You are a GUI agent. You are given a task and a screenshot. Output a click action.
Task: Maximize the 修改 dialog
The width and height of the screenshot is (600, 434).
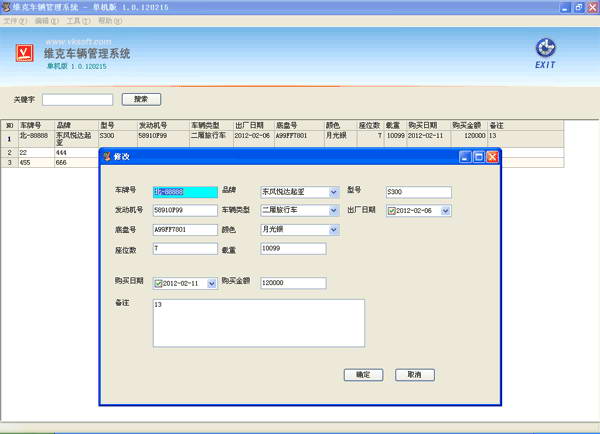(478, 157)
